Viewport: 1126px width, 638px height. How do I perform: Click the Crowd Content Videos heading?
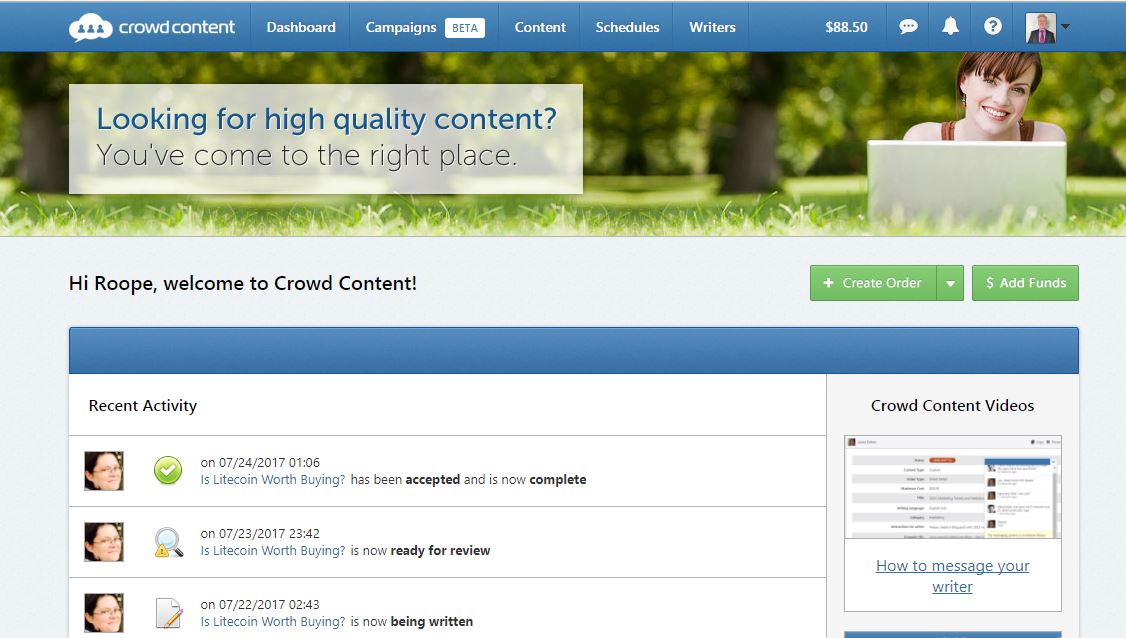coord(952,405)
